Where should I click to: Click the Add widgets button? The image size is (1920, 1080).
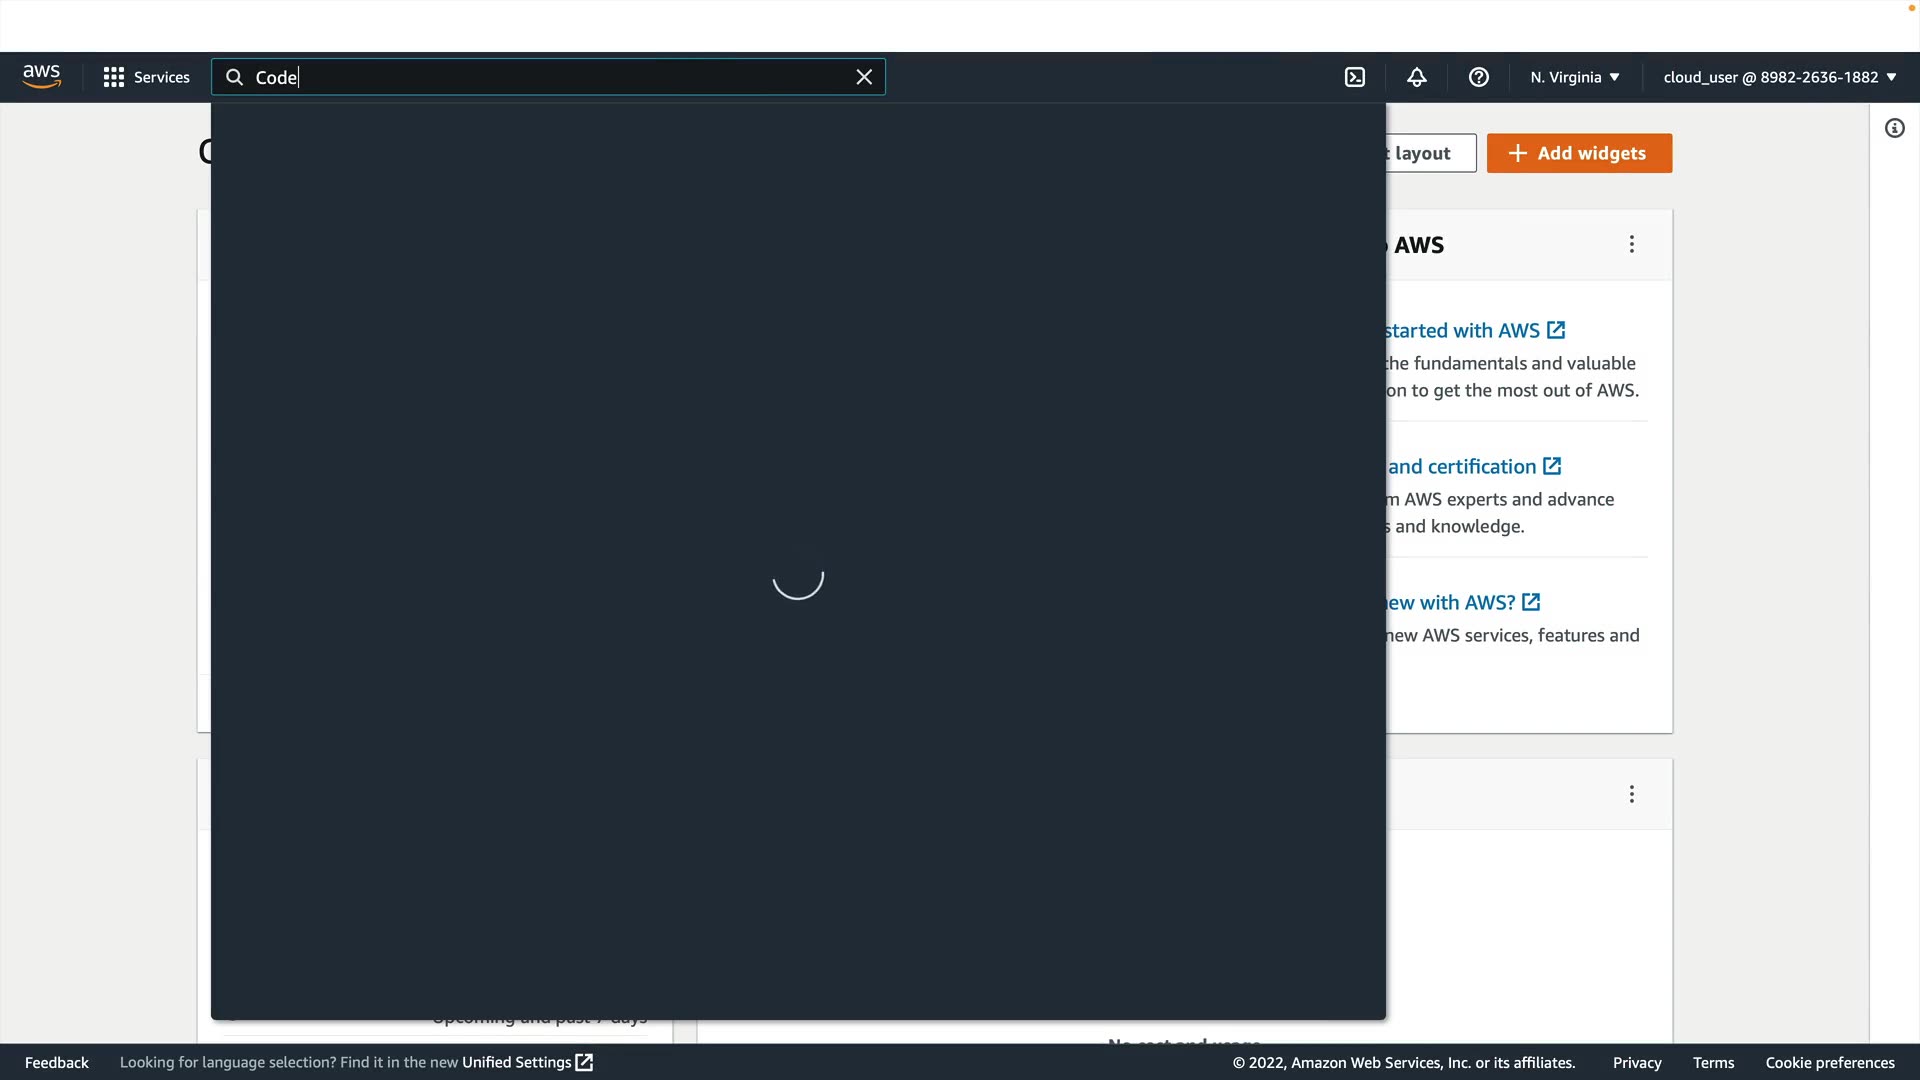tap(1579, 153)
